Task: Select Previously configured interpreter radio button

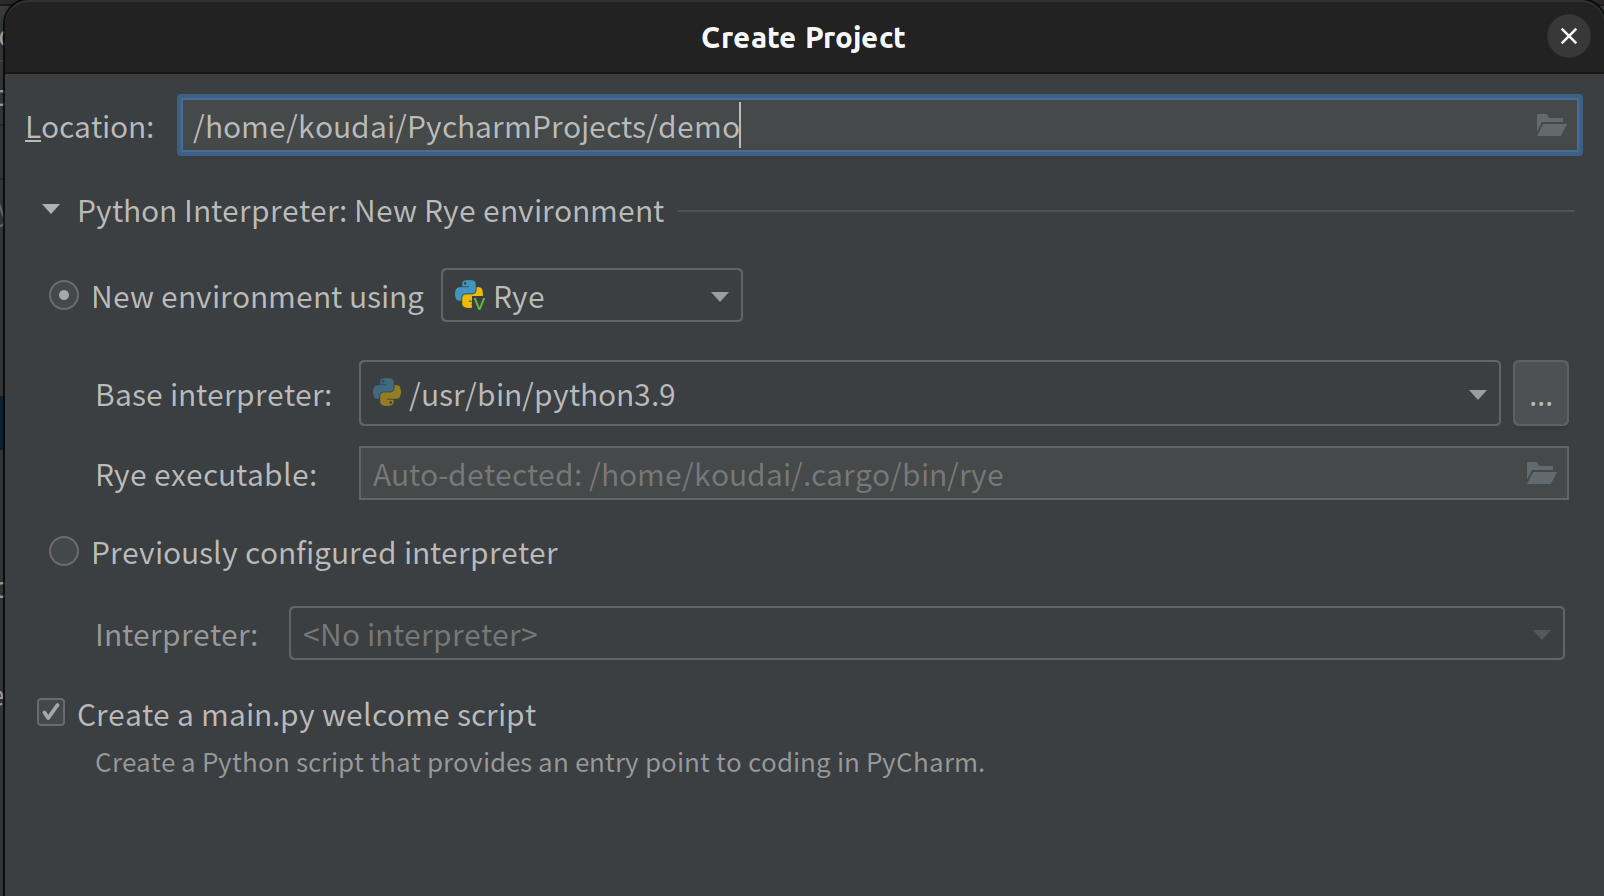Action: pyautogui.click(x=64, y=552)
